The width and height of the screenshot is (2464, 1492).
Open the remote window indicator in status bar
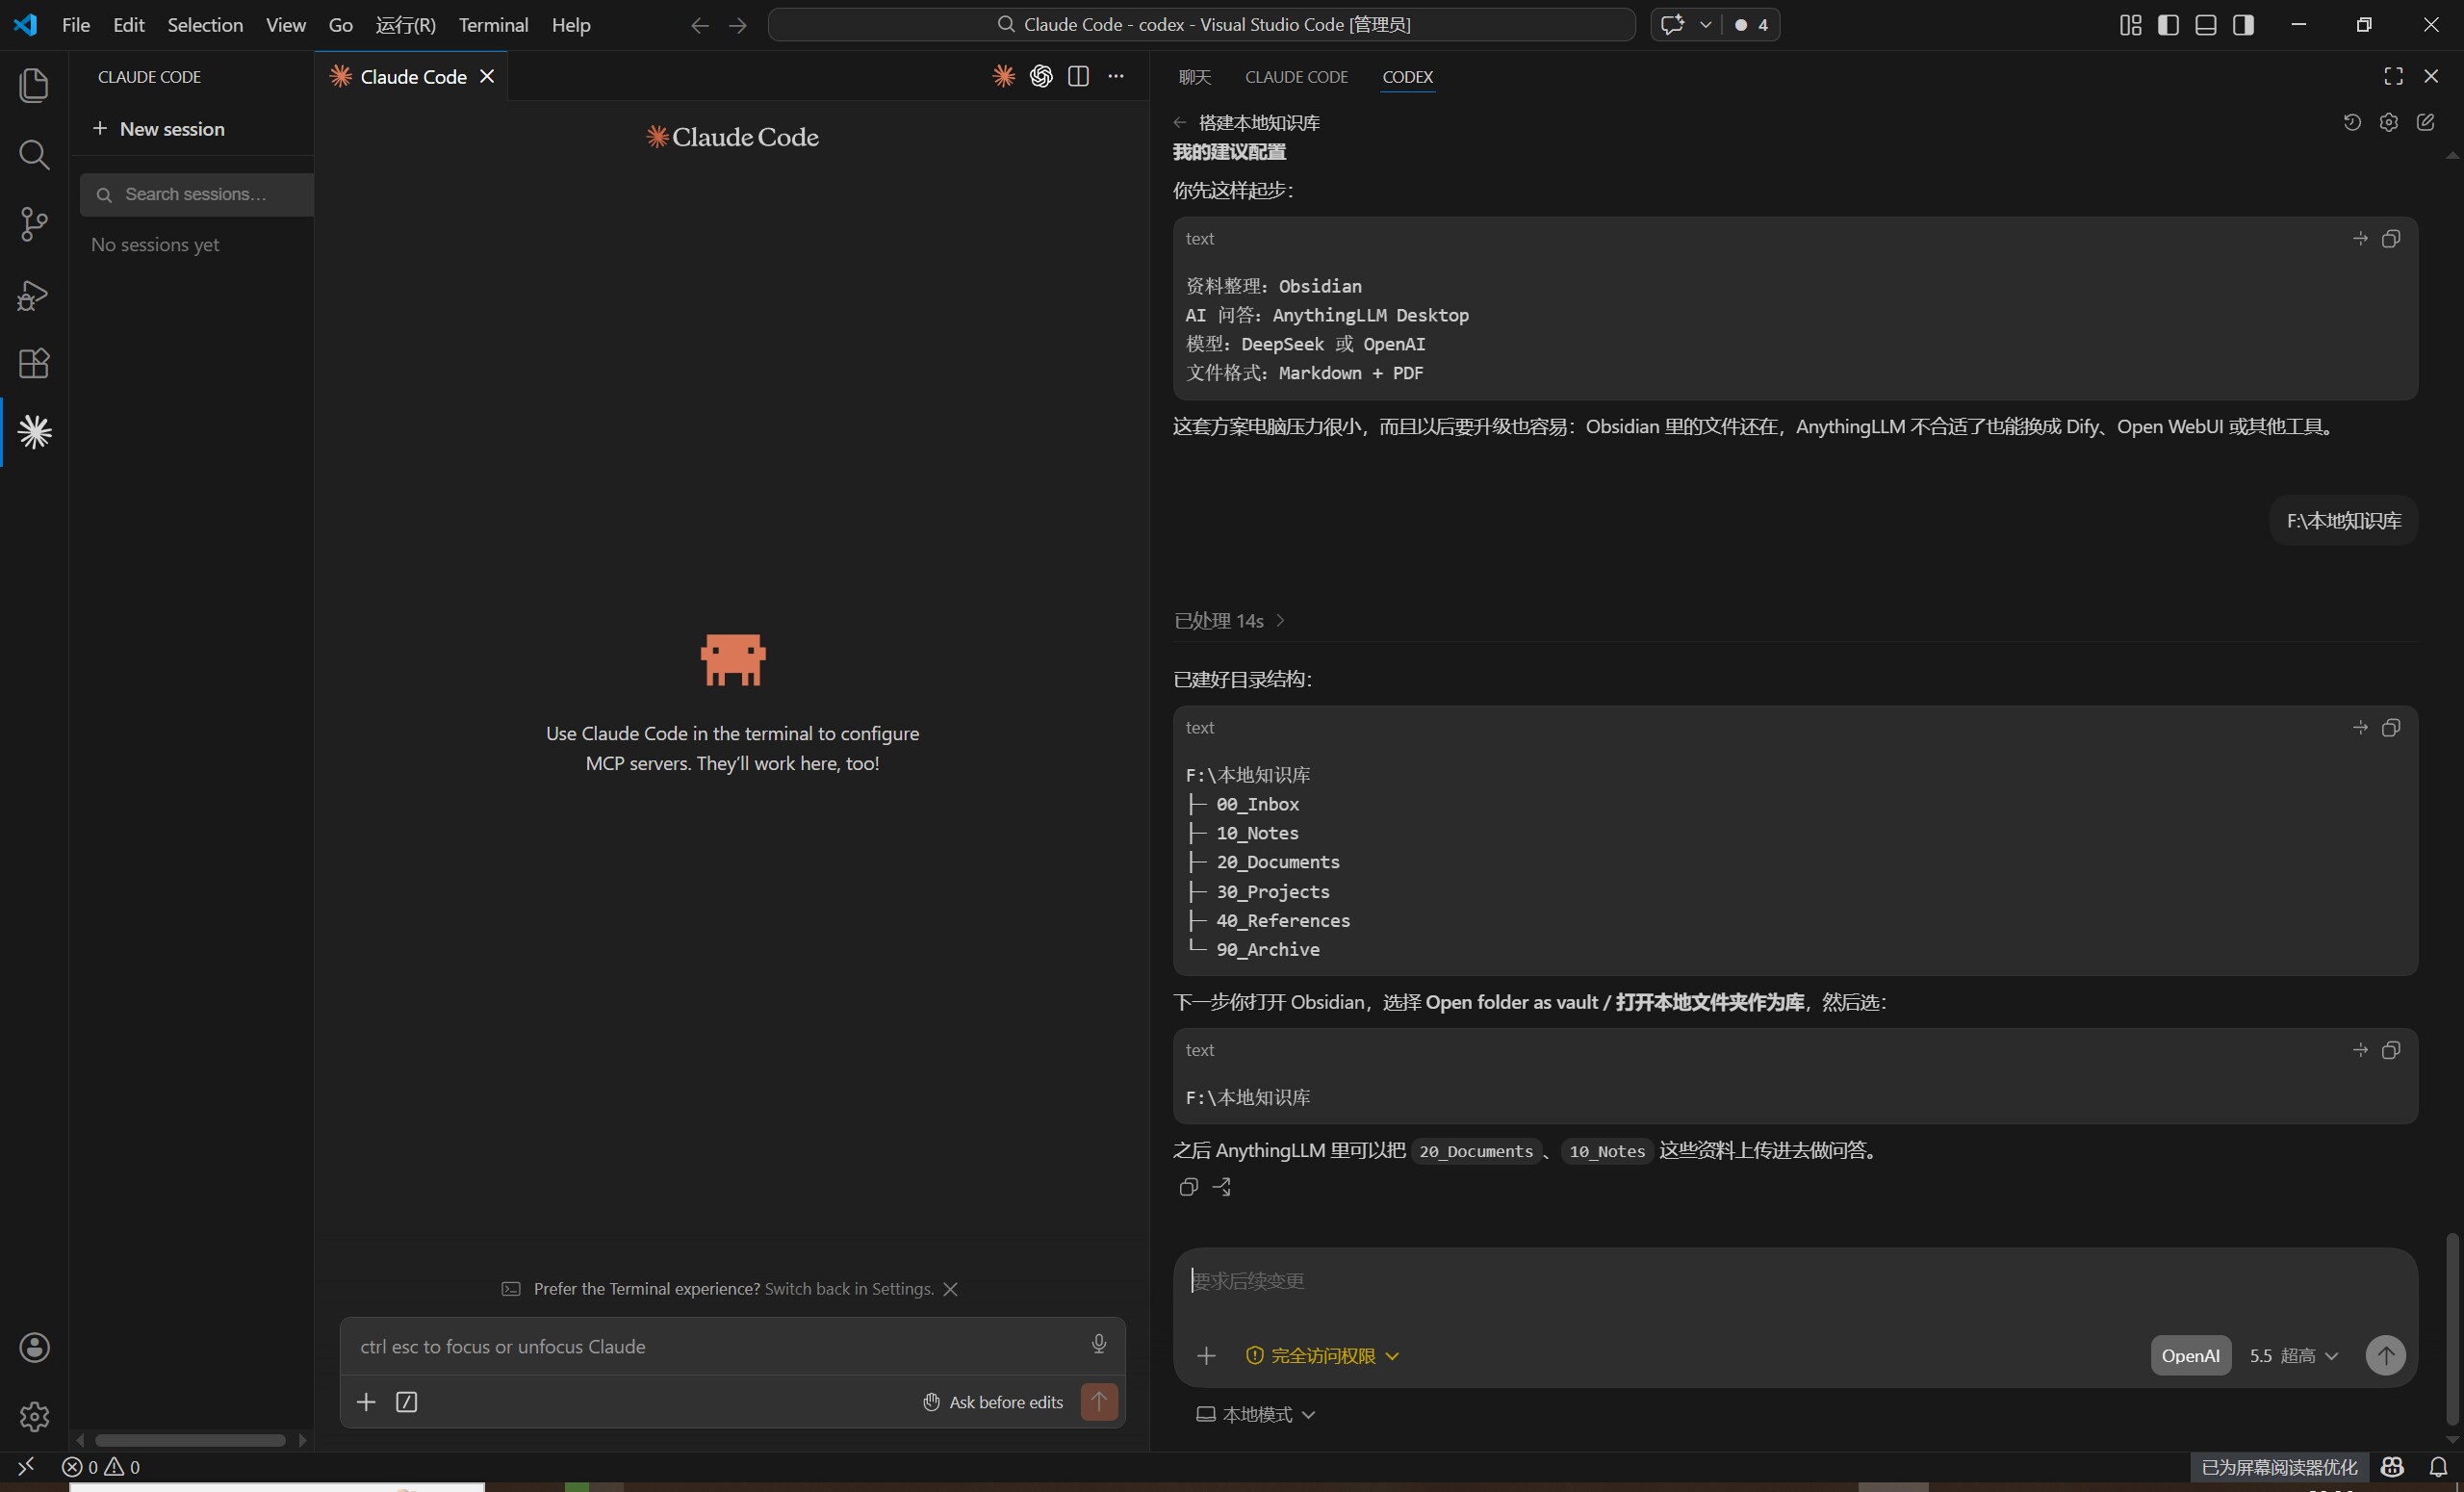(26, 1467)
